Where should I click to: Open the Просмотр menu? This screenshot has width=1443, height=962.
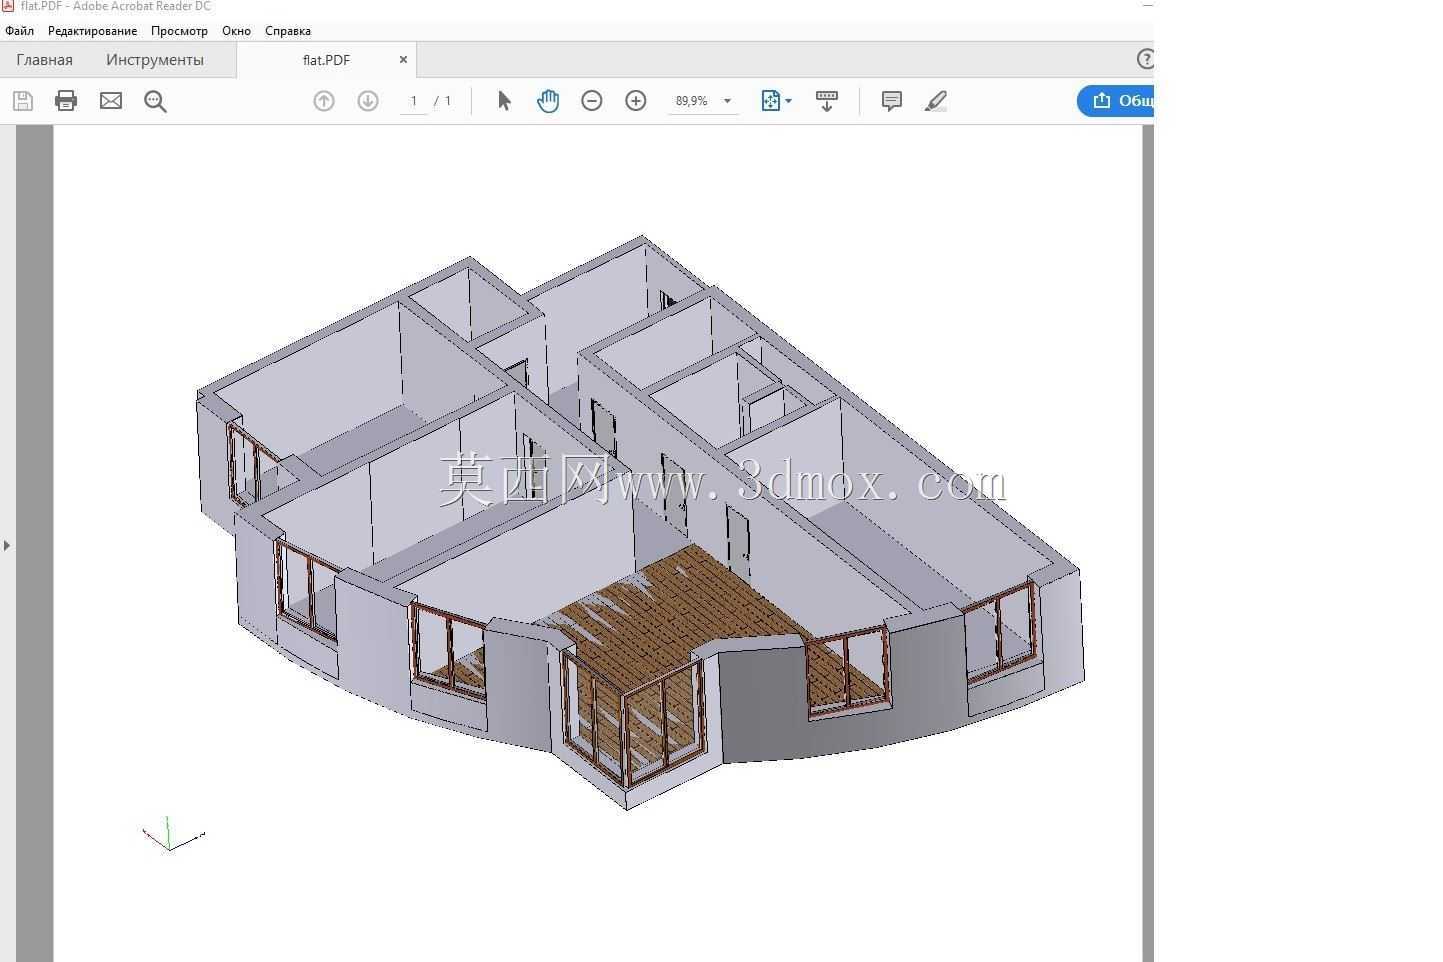[x=179, y=31]
